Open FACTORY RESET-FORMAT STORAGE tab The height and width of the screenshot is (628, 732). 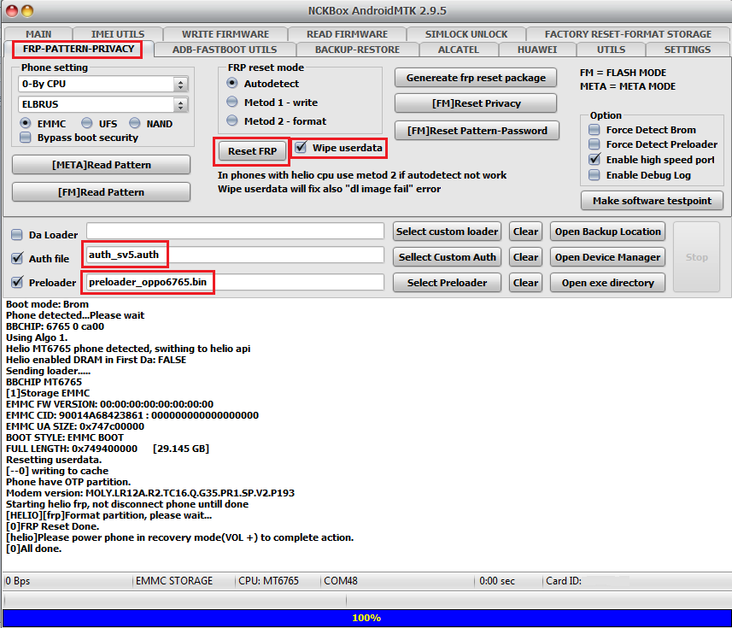(628, 34)
